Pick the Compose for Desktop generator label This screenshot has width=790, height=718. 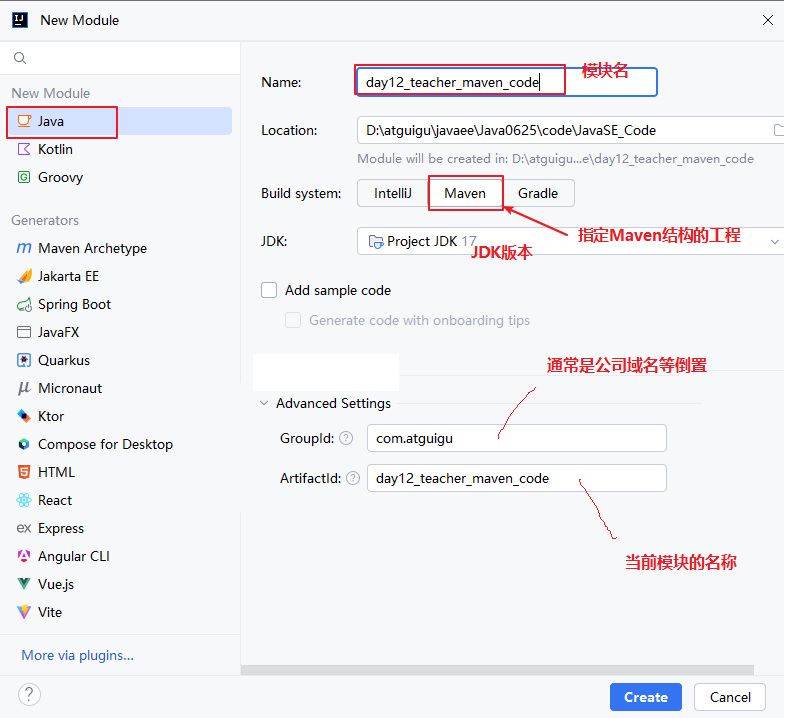(x=105, y=444)
